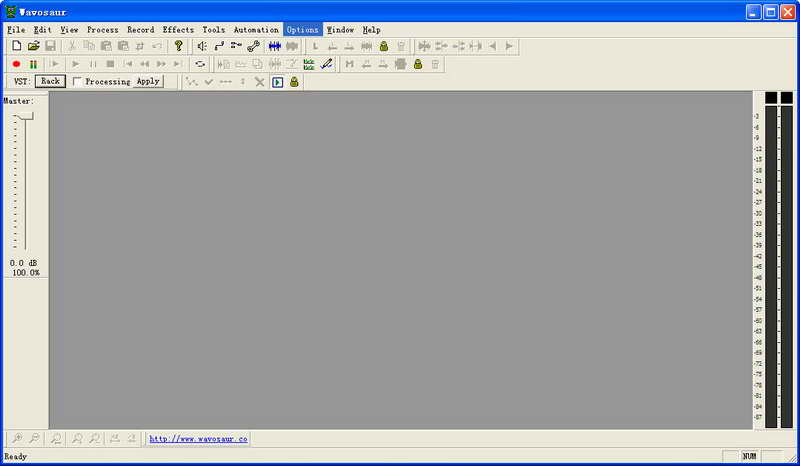Click the Rewind button

coord(144,64)
